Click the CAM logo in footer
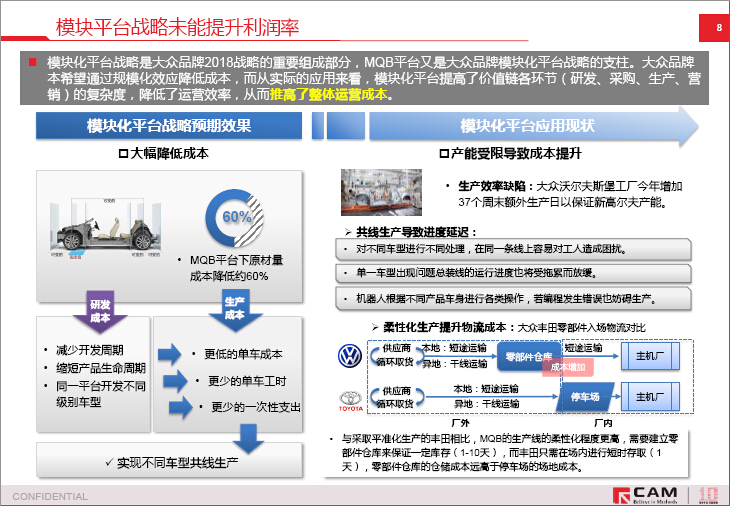 pyautogui.click(x=646, y=495)
